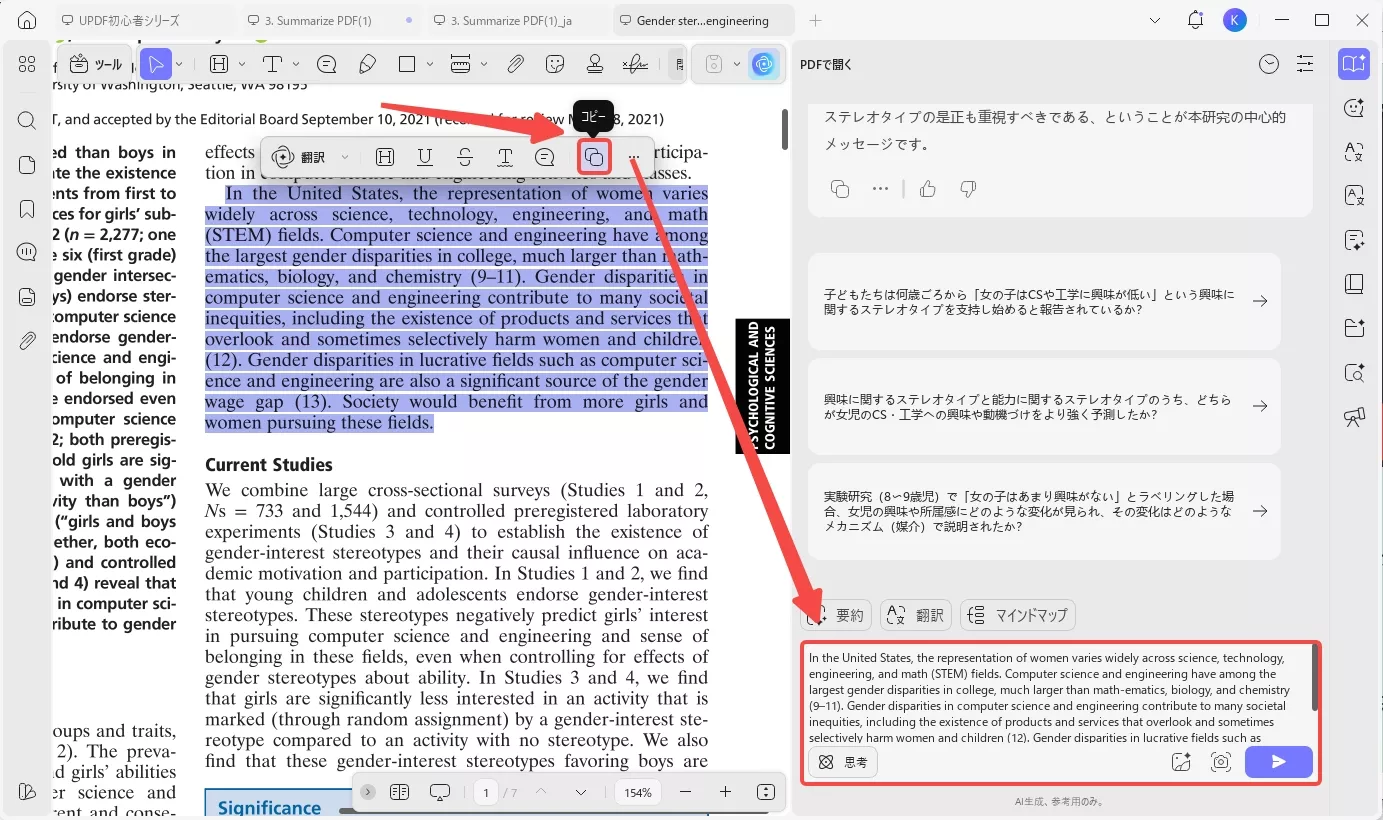Select the pencil drawing tool

coord(367,64)
